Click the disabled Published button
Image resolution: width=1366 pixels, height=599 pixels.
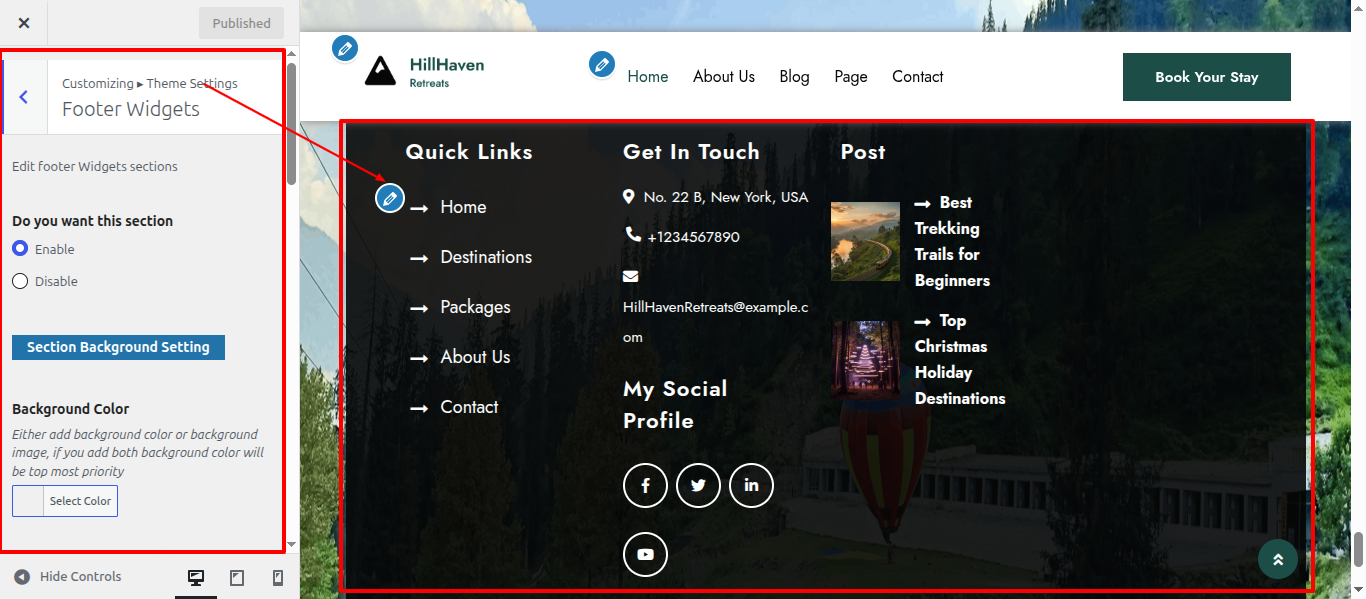coord(241,23)
